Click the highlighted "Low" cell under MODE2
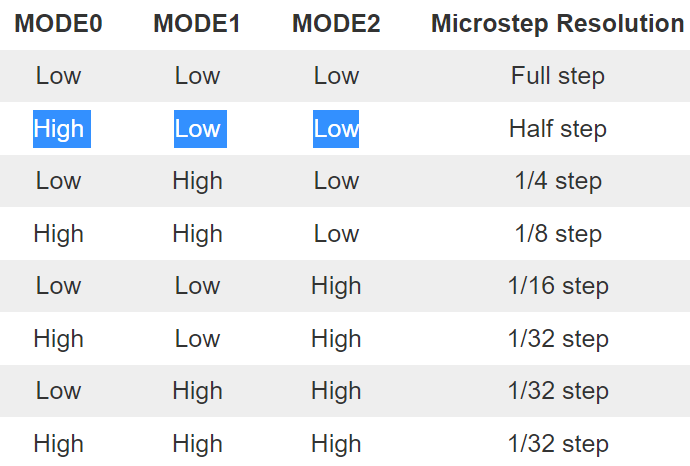 tap(336, 129)
